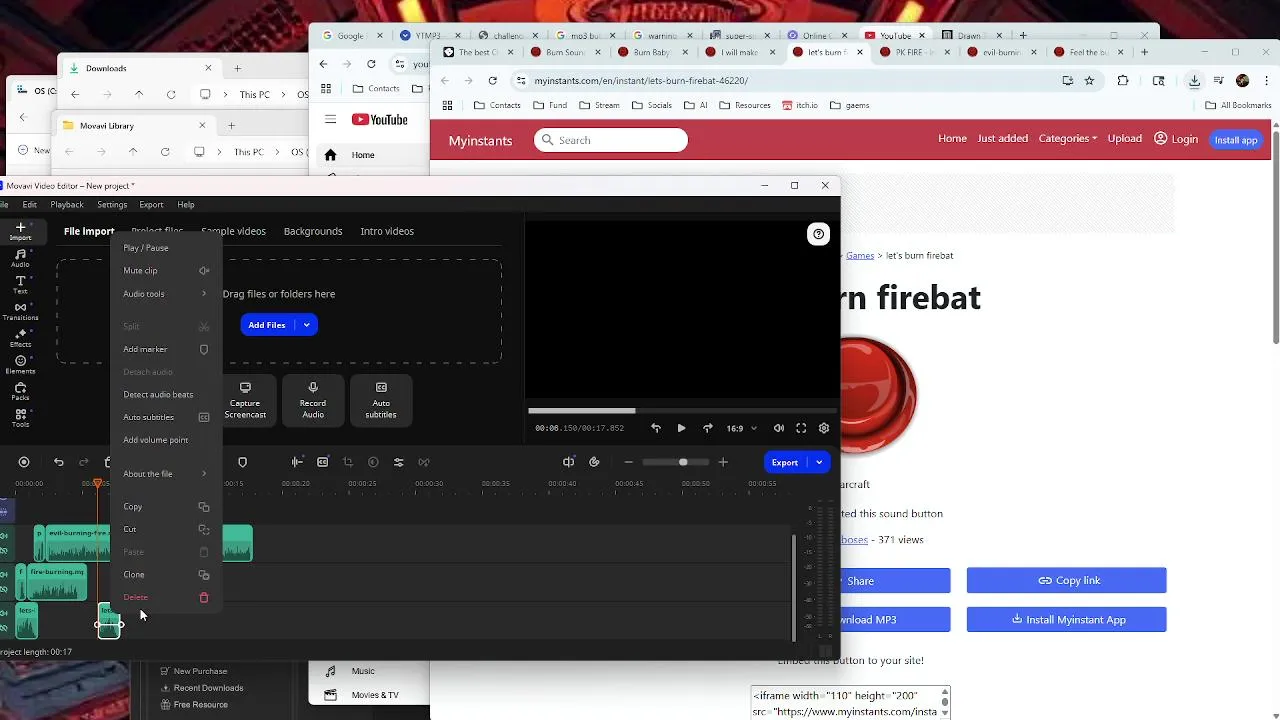Screen dimensions: 1280x720
Task: Choose Detect audio beats in context menu
Action: (166, 394)
